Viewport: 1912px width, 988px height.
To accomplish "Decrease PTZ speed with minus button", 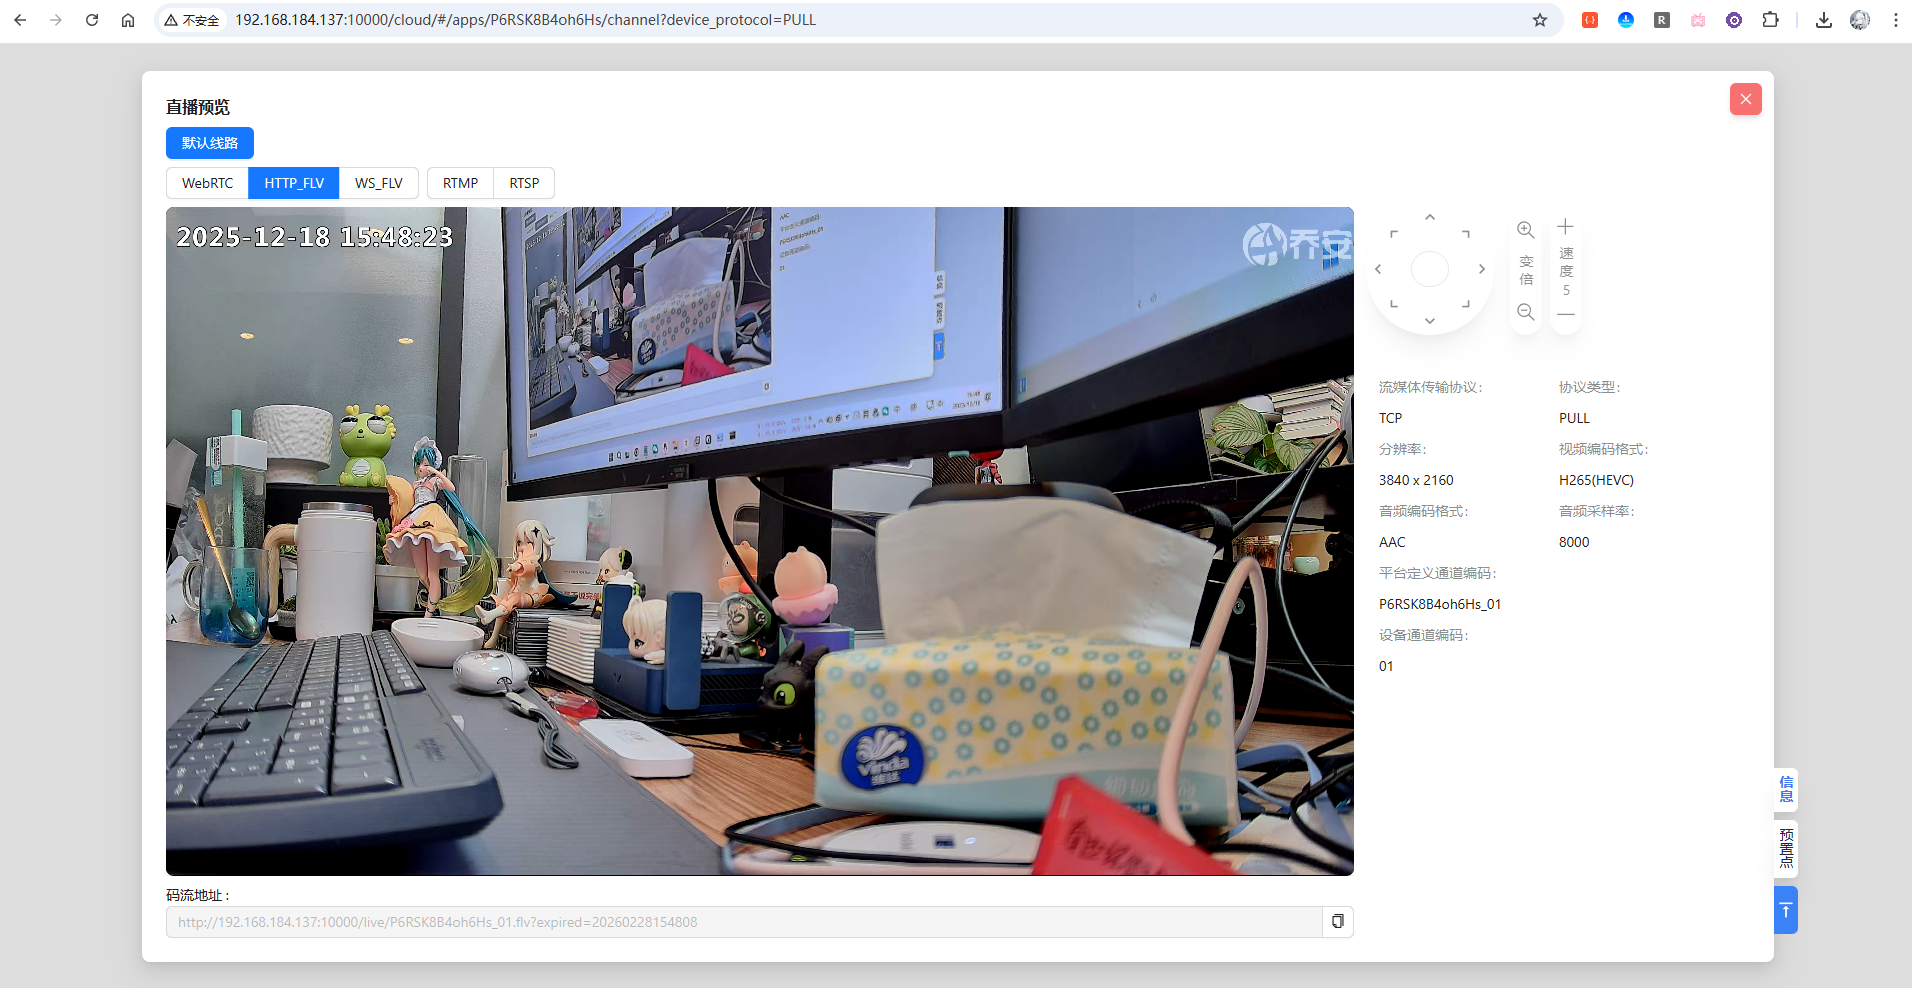I will click(x=1566, y=314).
